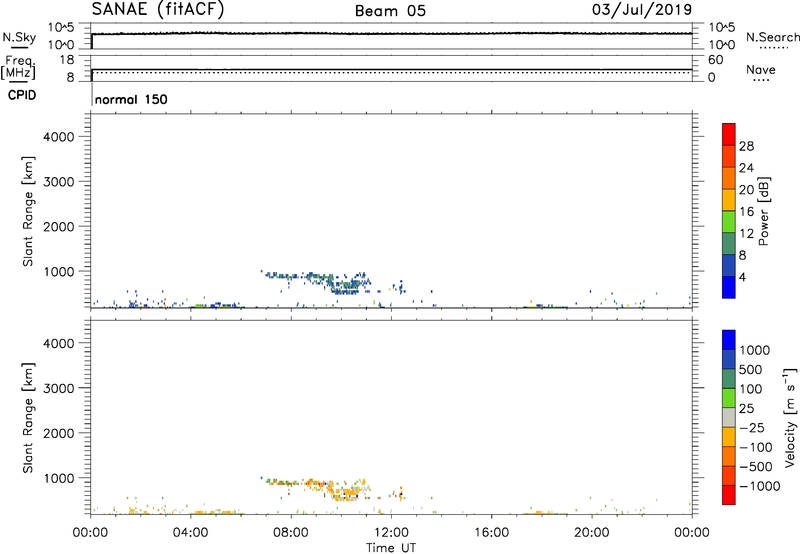800x554 pixels.
Task: Click the 10^5 tick left of noise panel
Action: (61, 27)
